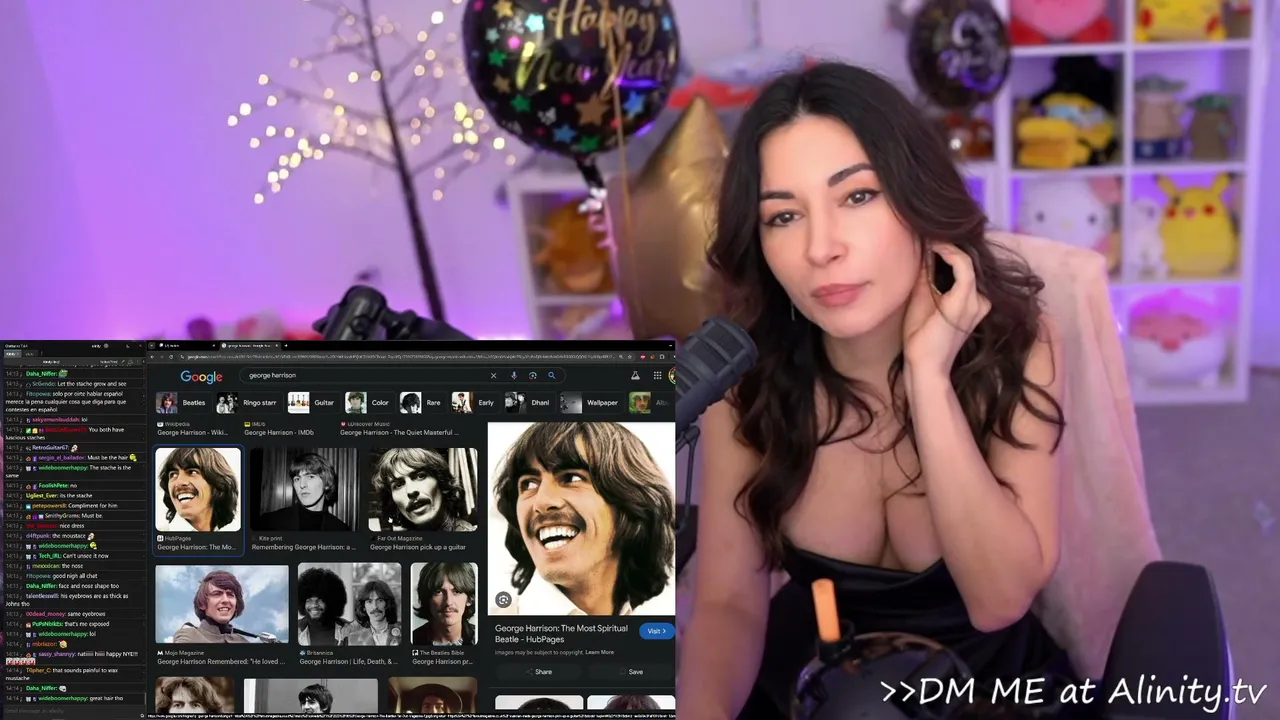Click the large preview image of George Harrison

point(581,518)
